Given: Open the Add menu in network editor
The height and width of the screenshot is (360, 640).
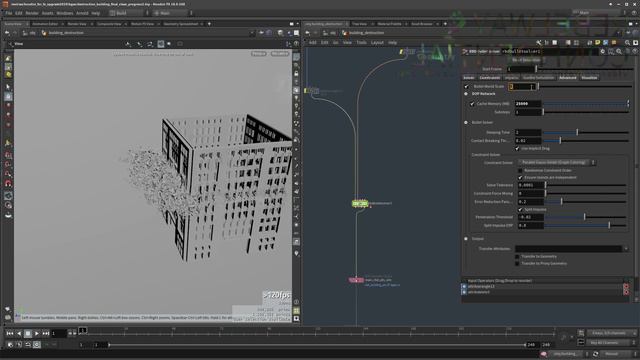Looking at the screenshot, I should pyautogui.click(x=313, y=42).
